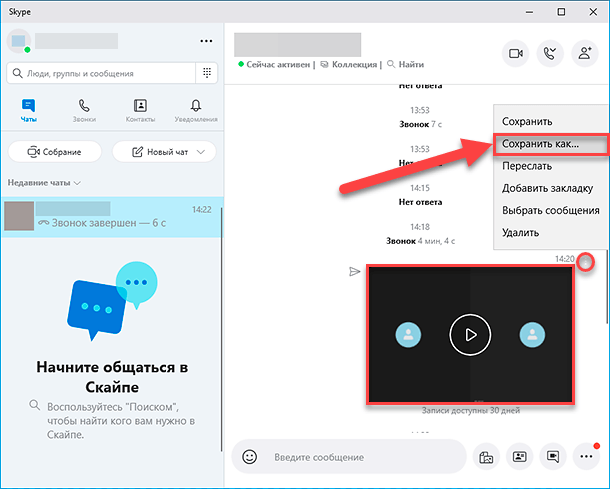Maximize the Skype window
610x489 pixels.
[x=561, y=12]
